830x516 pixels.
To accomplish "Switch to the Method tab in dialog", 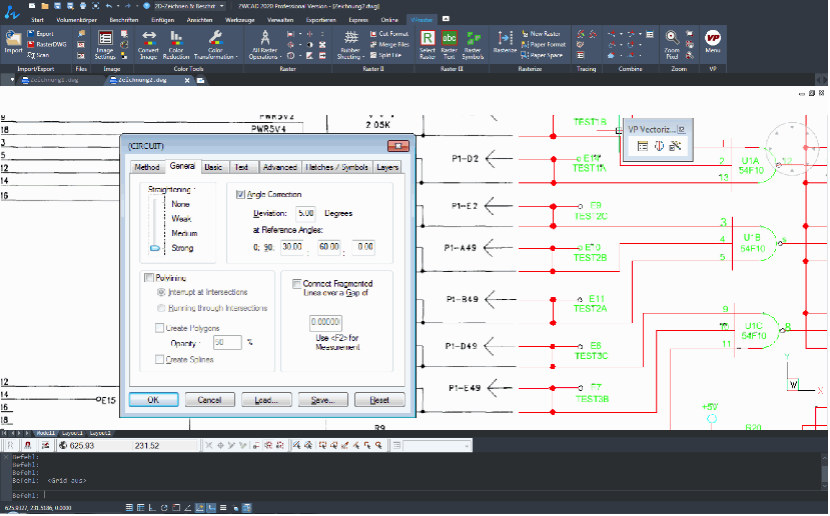I will point(147,167).
